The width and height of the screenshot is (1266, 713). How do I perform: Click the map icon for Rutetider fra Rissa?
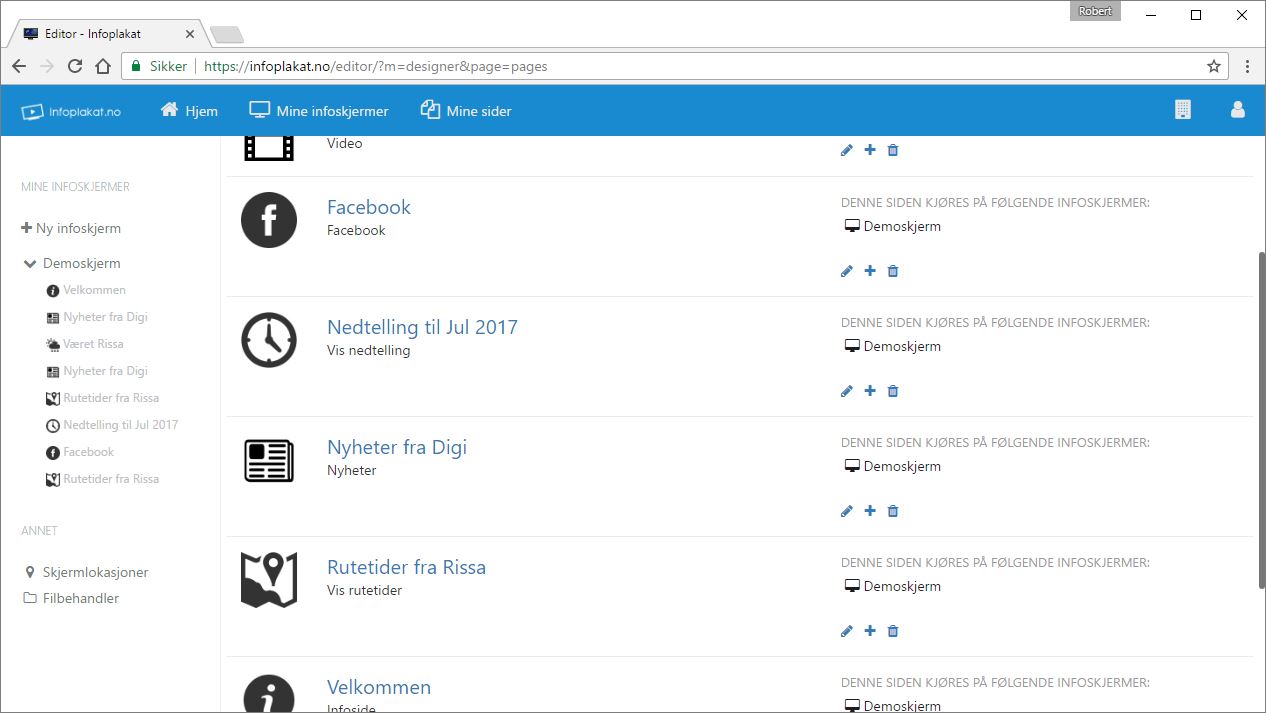point(269,580)
